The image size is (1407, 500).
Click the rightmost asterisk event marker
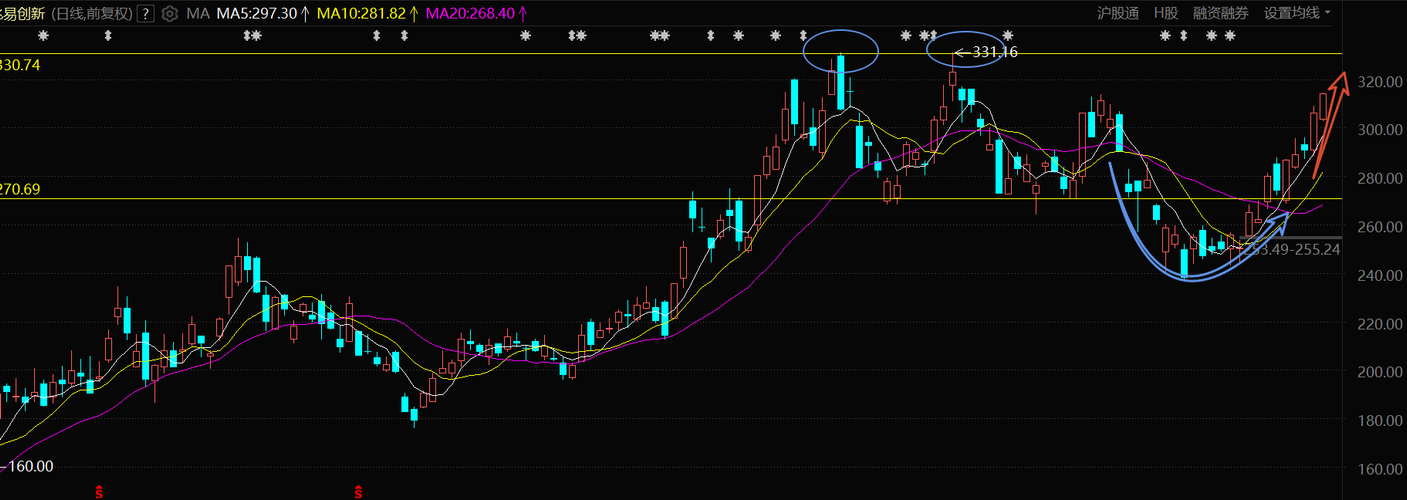pyautogui.click(x=1230, y=36)
